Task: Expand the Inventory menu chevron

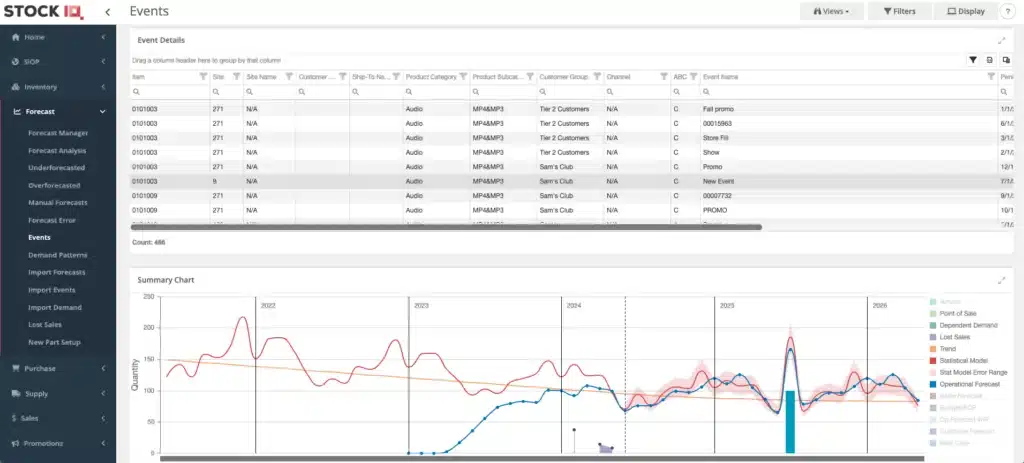Action: pyautogui.click(x=103, y=87)
